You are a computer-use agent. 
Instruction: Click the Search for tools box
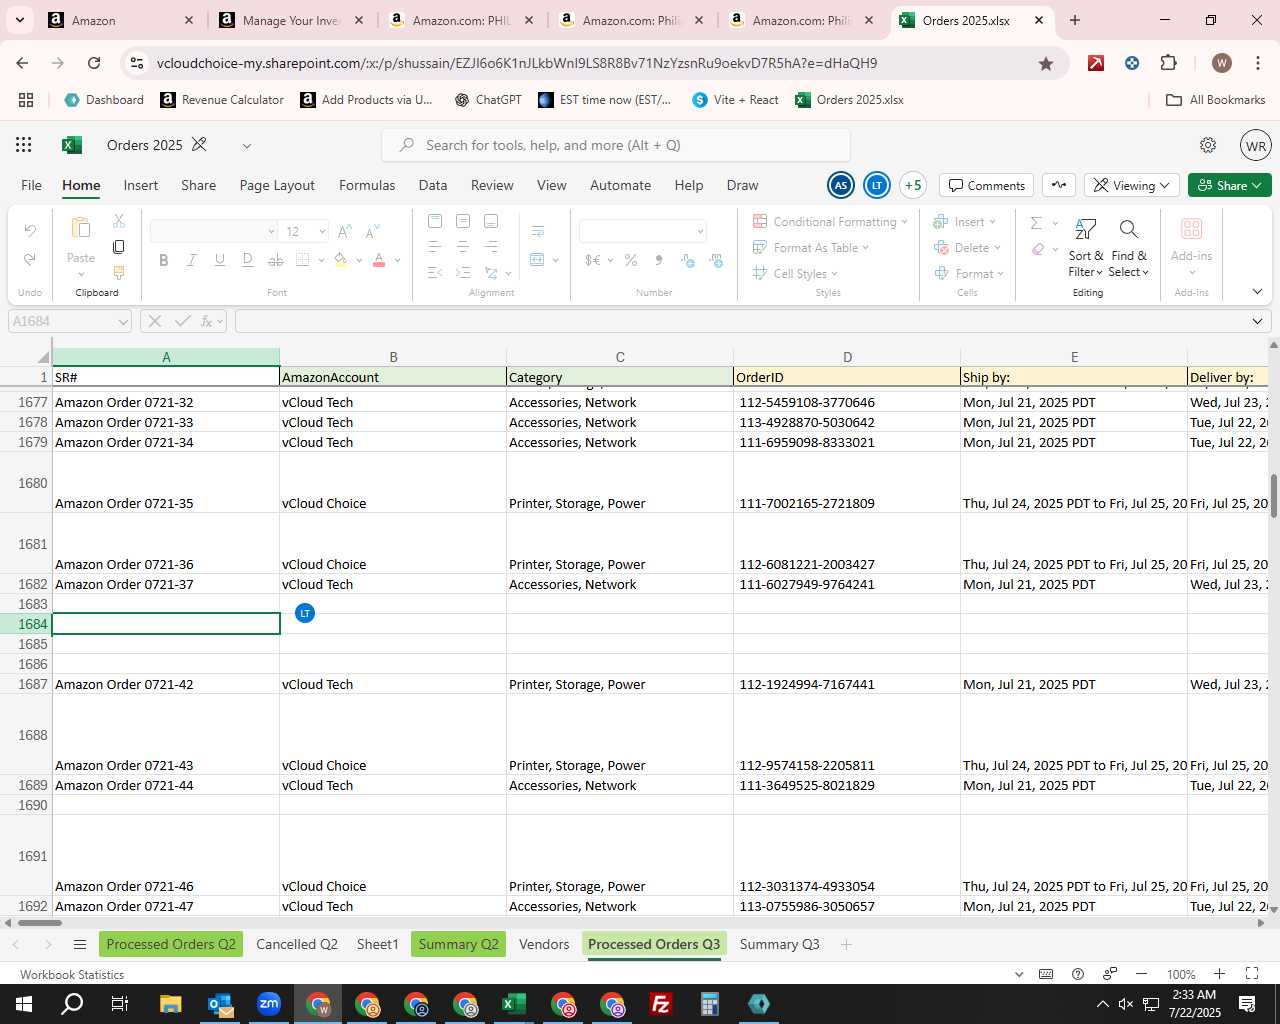(616, 145)
